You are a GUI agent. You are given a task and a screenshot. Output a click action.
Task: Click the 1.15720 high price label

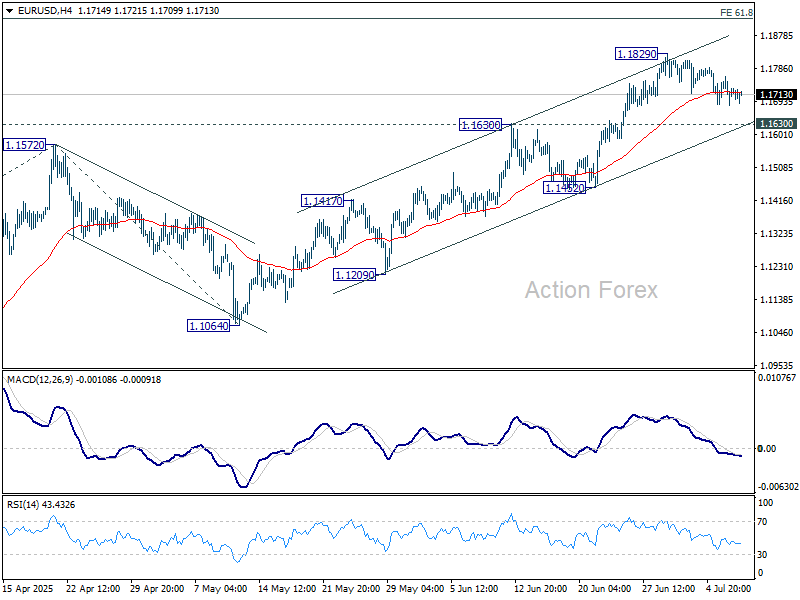point(25,145)
